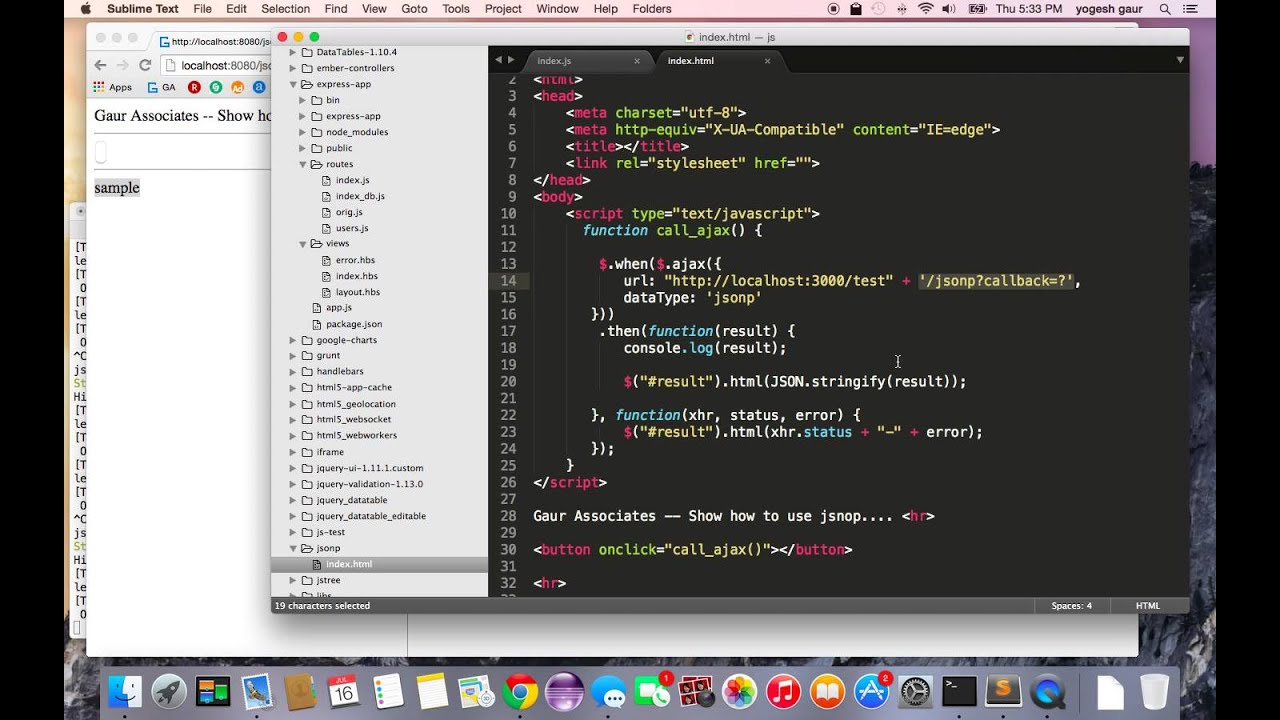Open Spotlight search in the menu bar

click(x=1165, y=9)
